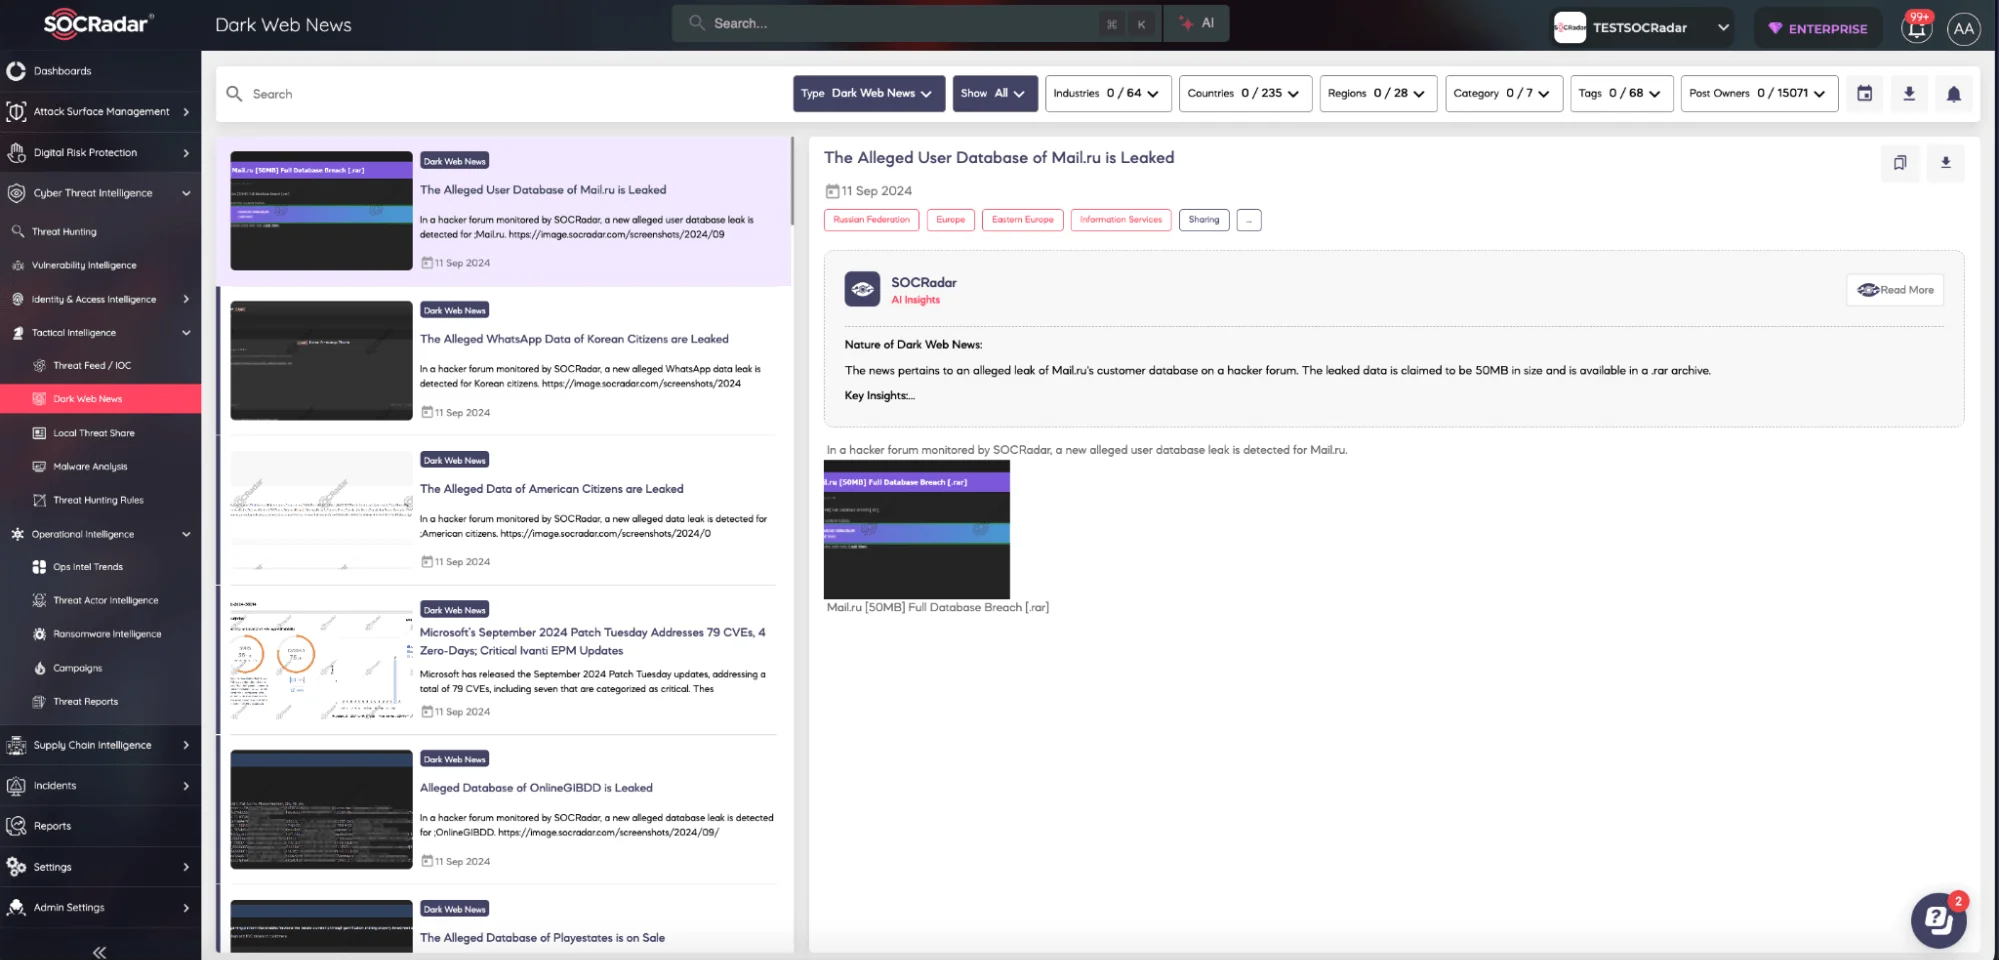Image resolution: width=1999 pixels, height=961 pixels.
Task: Click the Ops Intel Trends icon
Action: point(39,567)
